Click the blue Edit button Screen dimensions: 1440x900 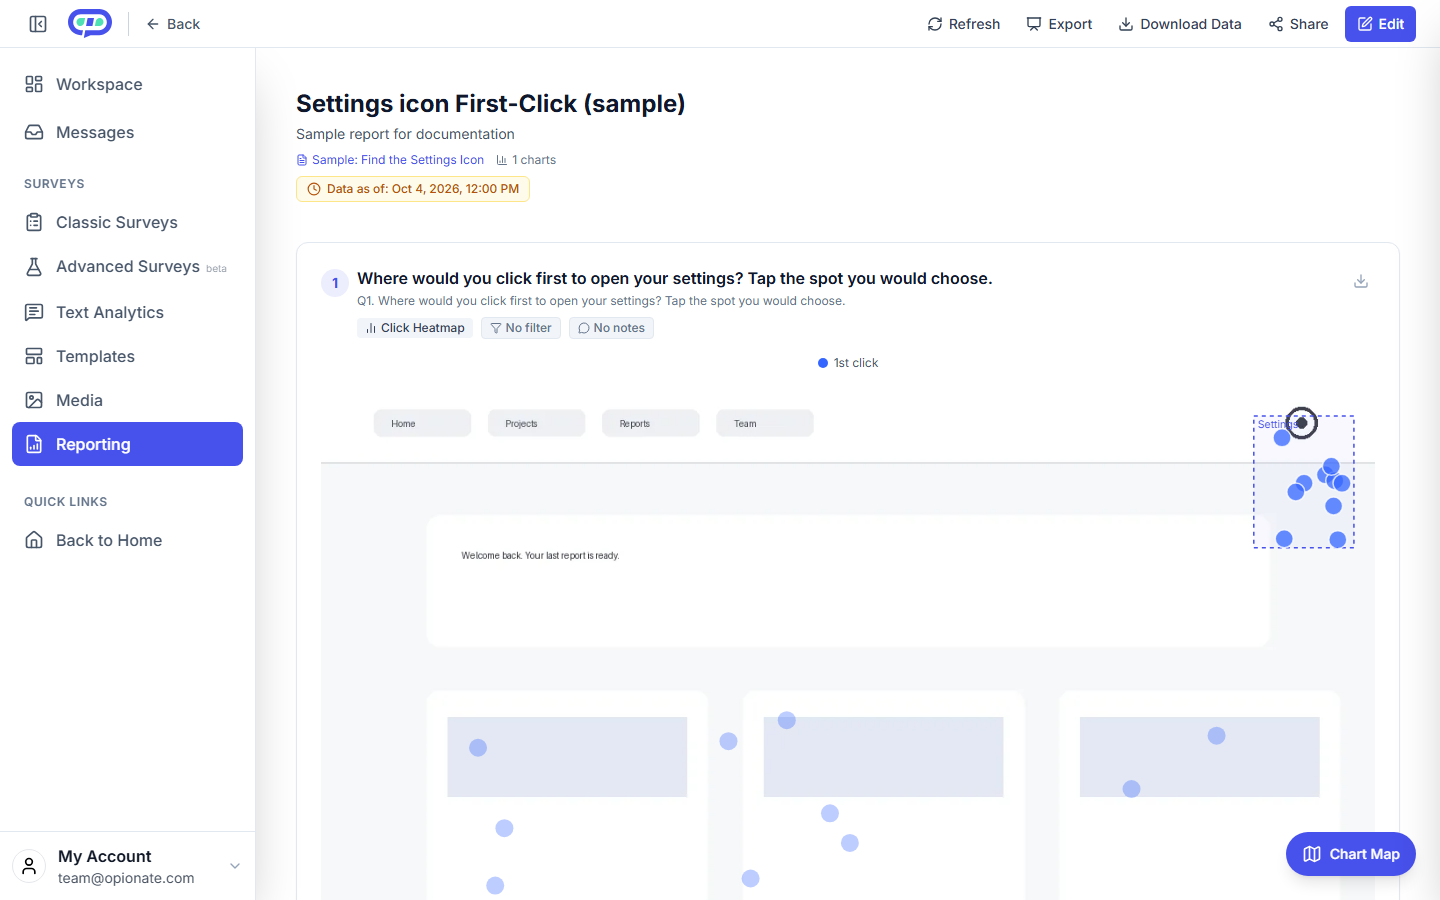point(1380,24)
